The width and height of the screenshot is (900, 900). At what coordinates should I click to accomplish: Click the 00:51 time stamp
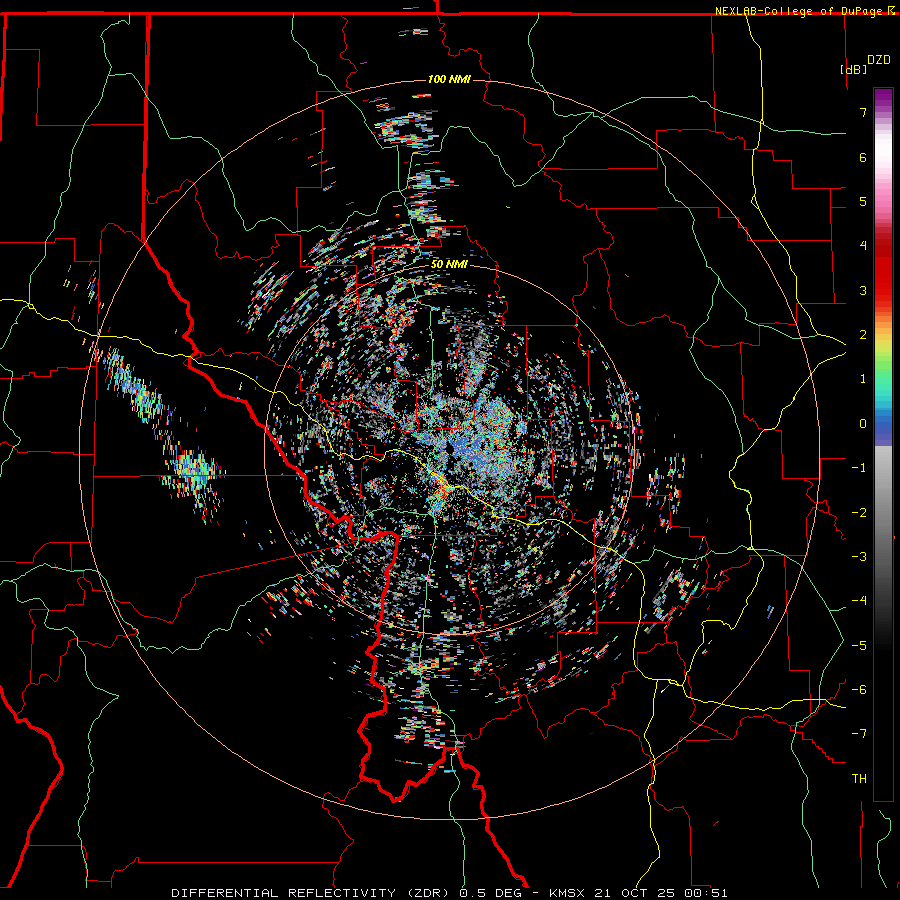[x=705, y=893]
